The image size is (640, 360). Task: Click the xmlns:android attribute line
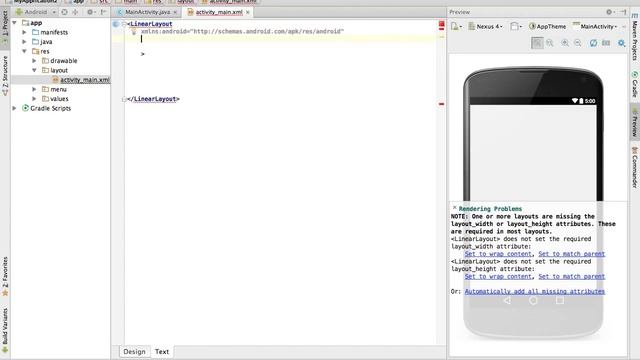click(x=242, y=31)
